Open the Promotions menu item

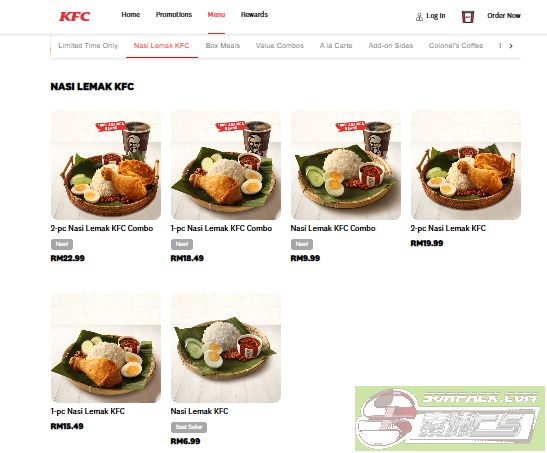174,15
